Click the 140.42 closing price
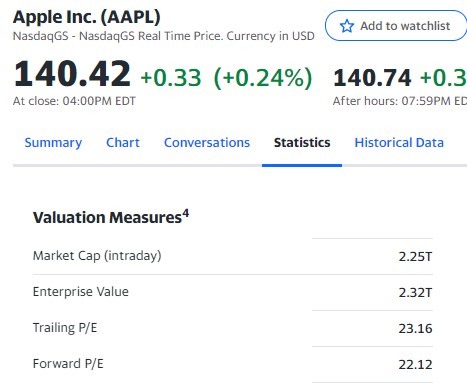The width and height of the screenshot is (467, 386). coord(72,74)
